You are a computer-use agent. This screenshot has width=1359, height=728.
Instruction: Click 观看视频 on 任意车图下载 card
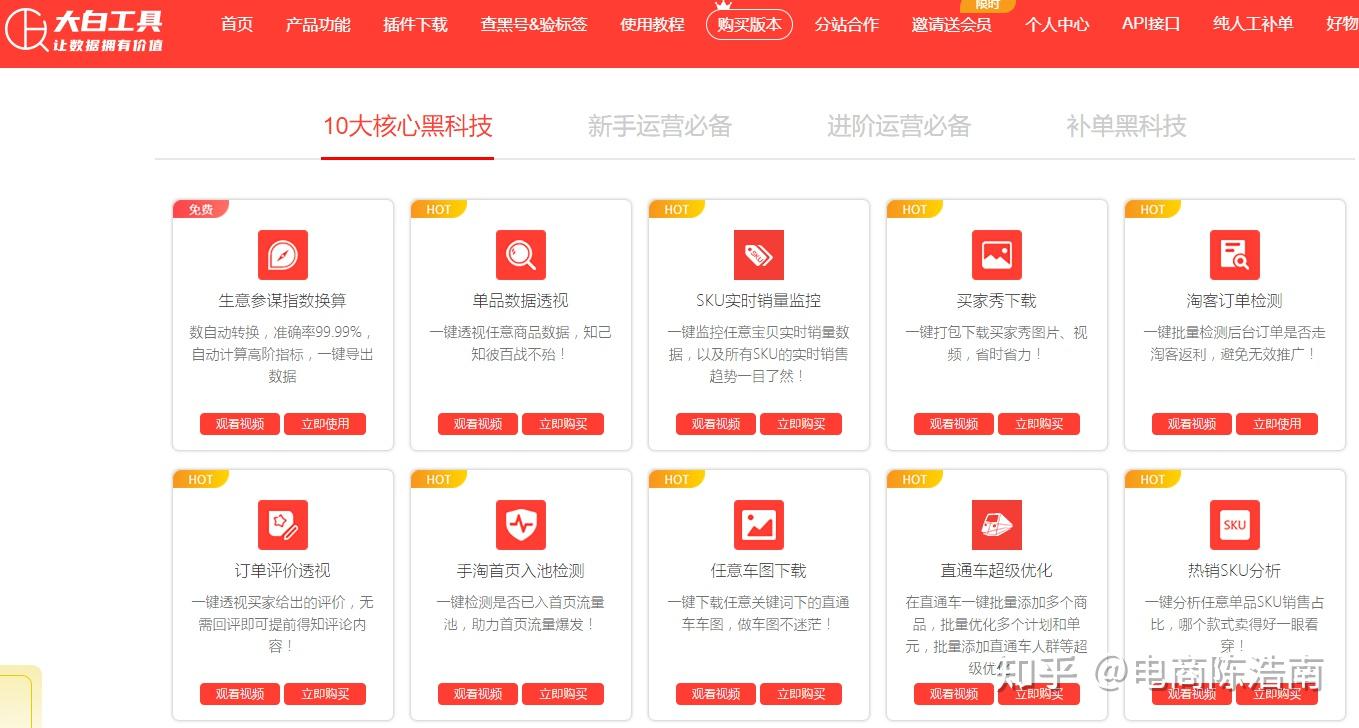716,694
